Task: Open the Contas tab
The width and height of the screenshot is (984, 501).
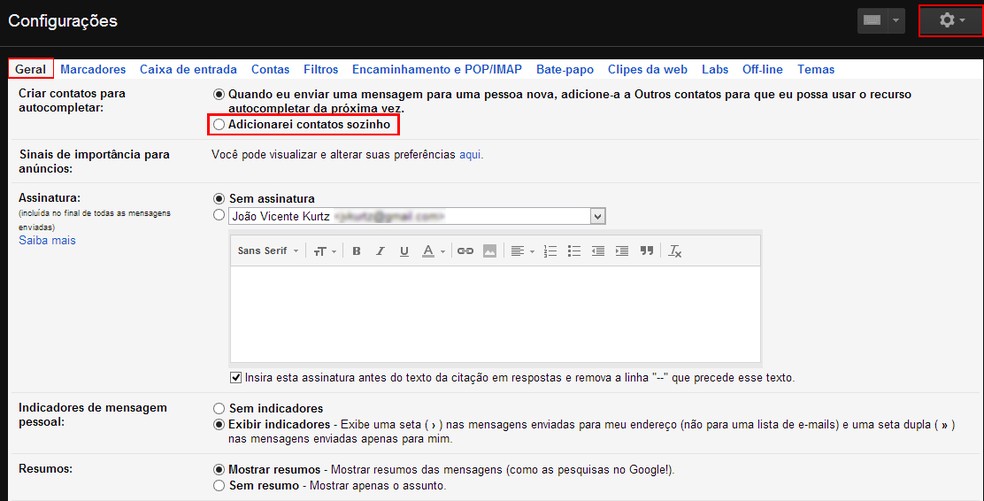Action: (270, 70)
